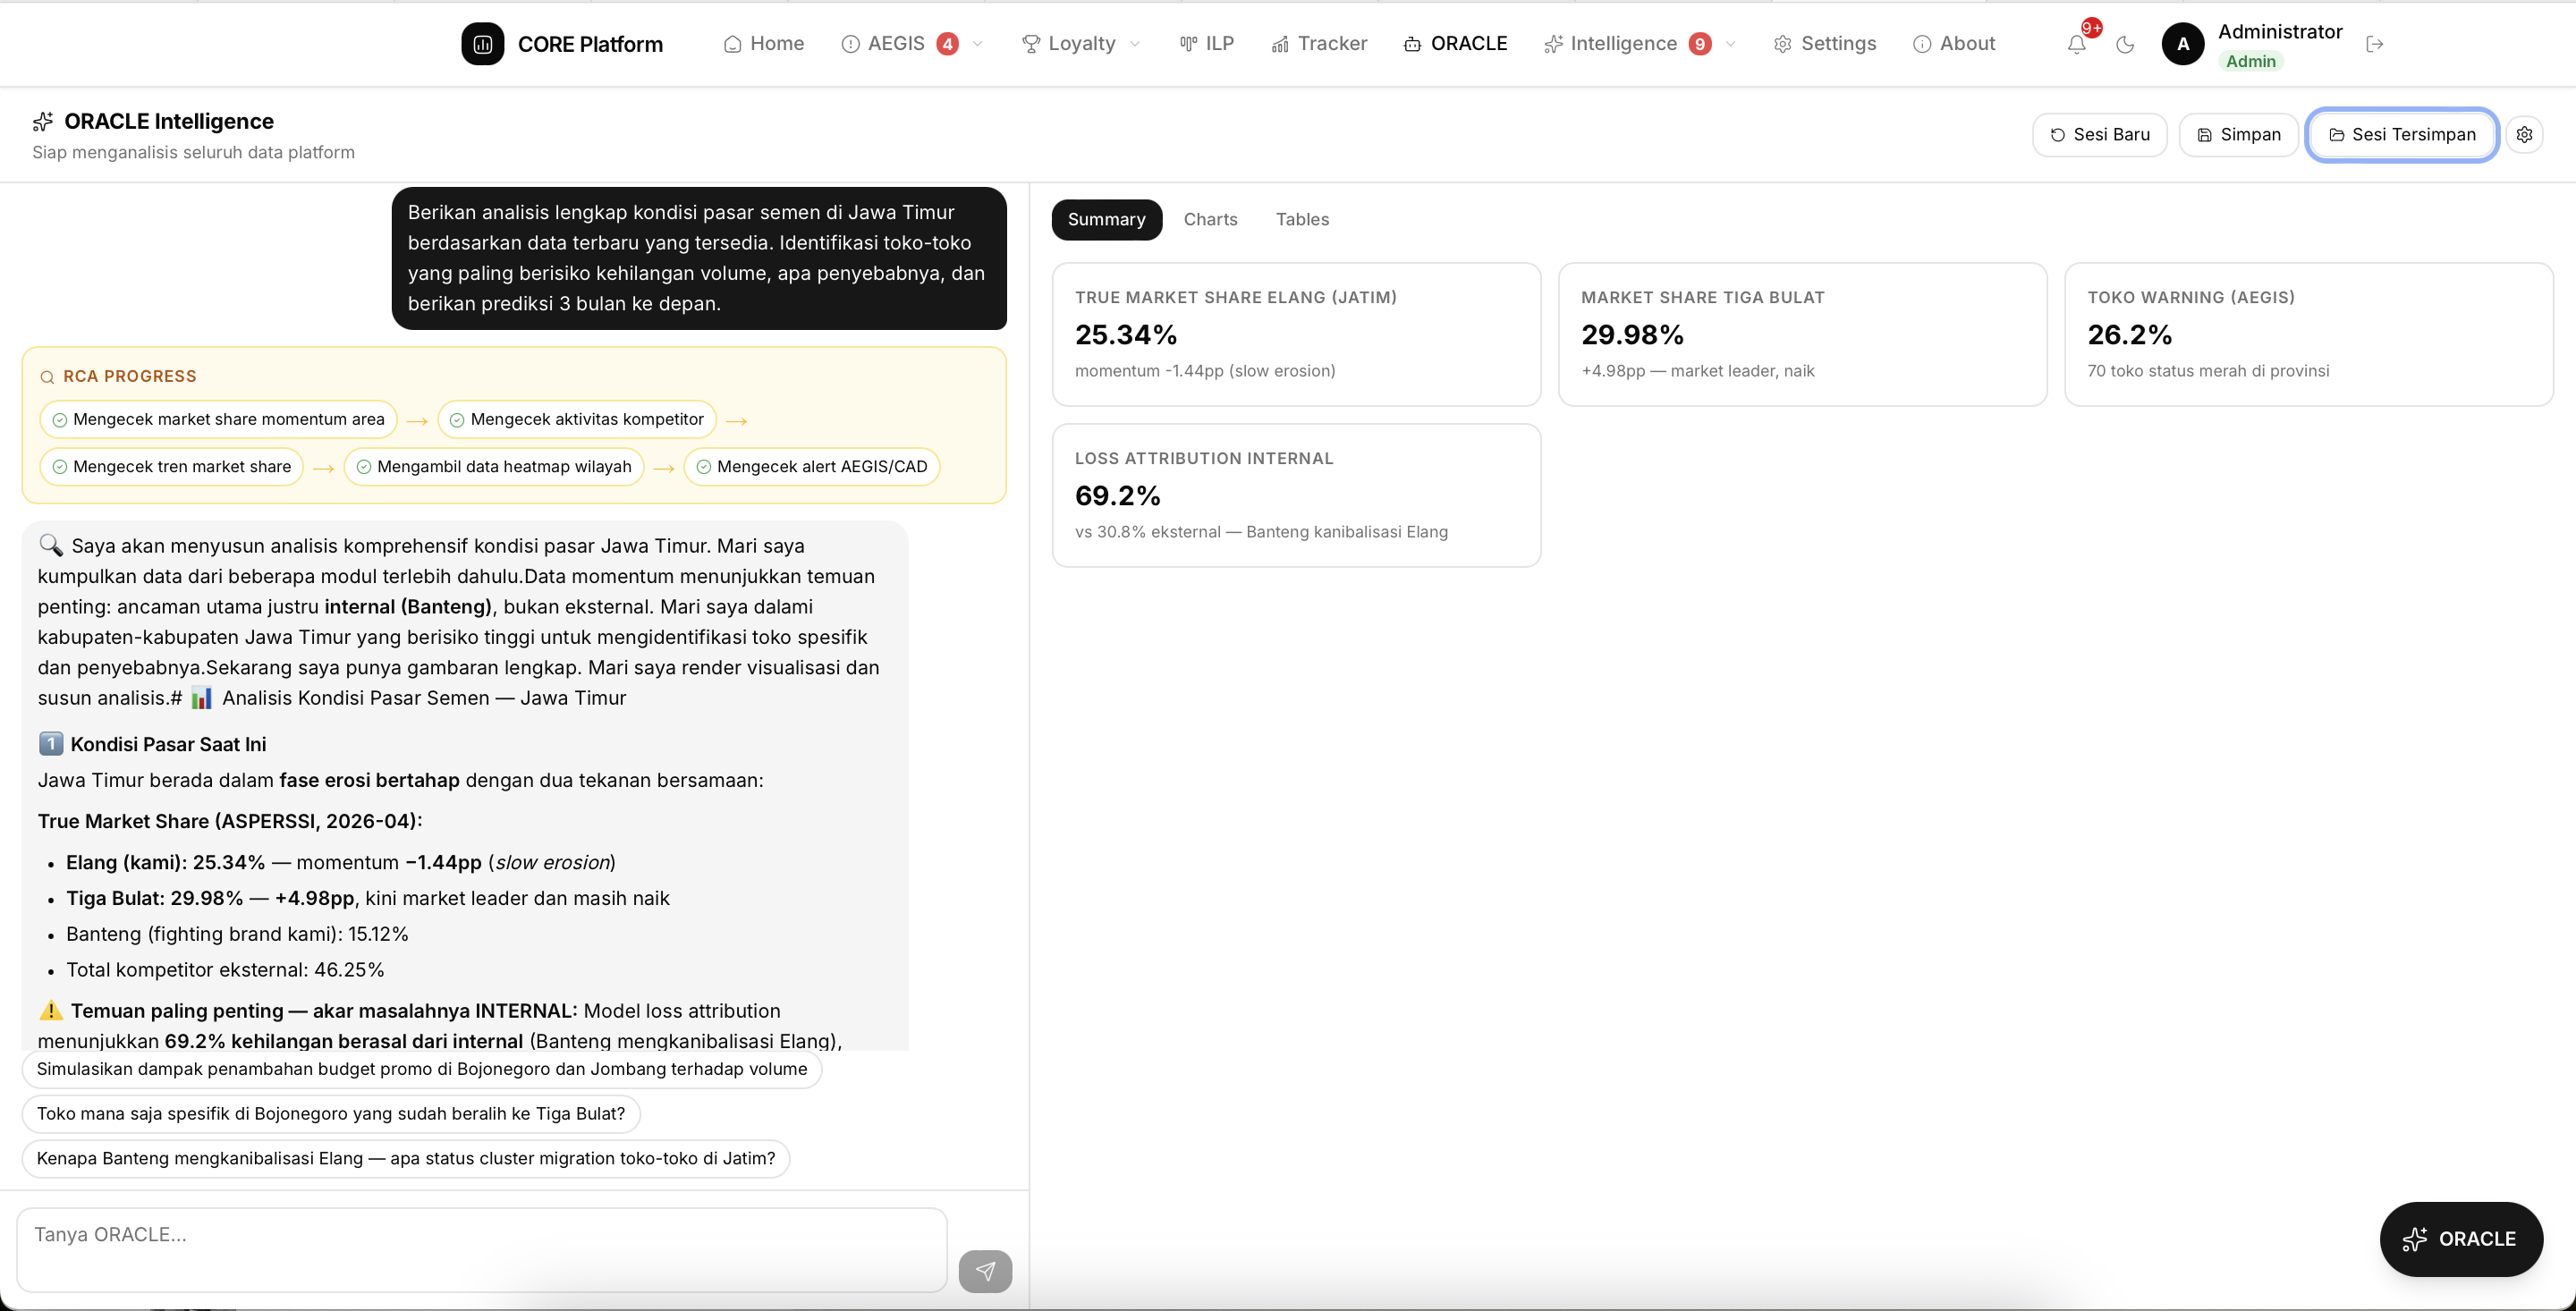
Task: Click subtitle Siap menganalisis seluruh data platform
Action: [x=193, y=153]
